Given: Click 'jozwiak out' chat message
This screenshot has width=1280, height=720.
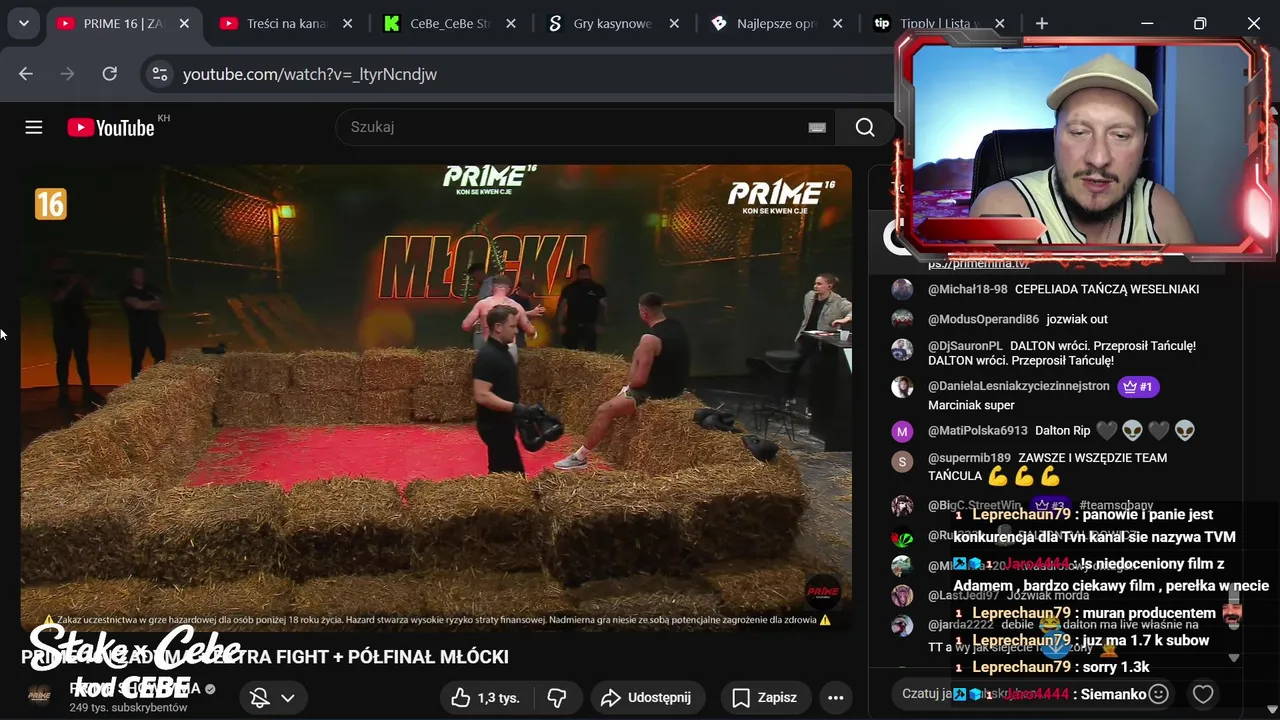Looking at the screenshot, I should (x=1077, y=319).
